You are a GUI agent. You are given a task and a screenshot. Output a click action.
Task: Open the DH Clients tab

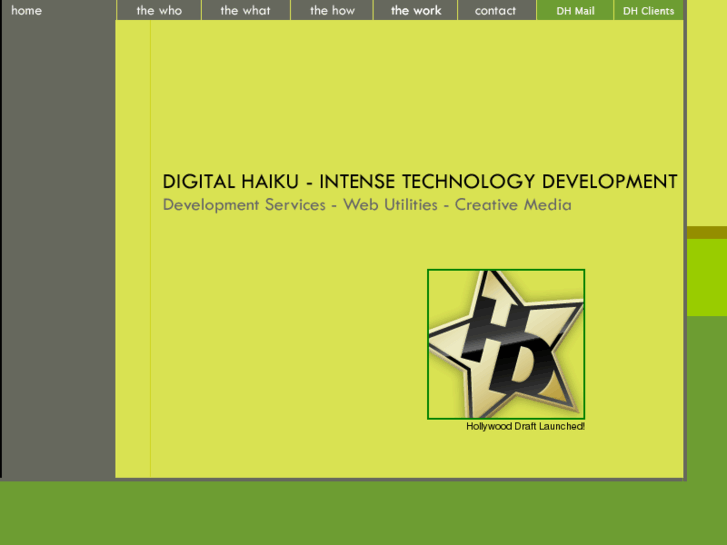648,10
